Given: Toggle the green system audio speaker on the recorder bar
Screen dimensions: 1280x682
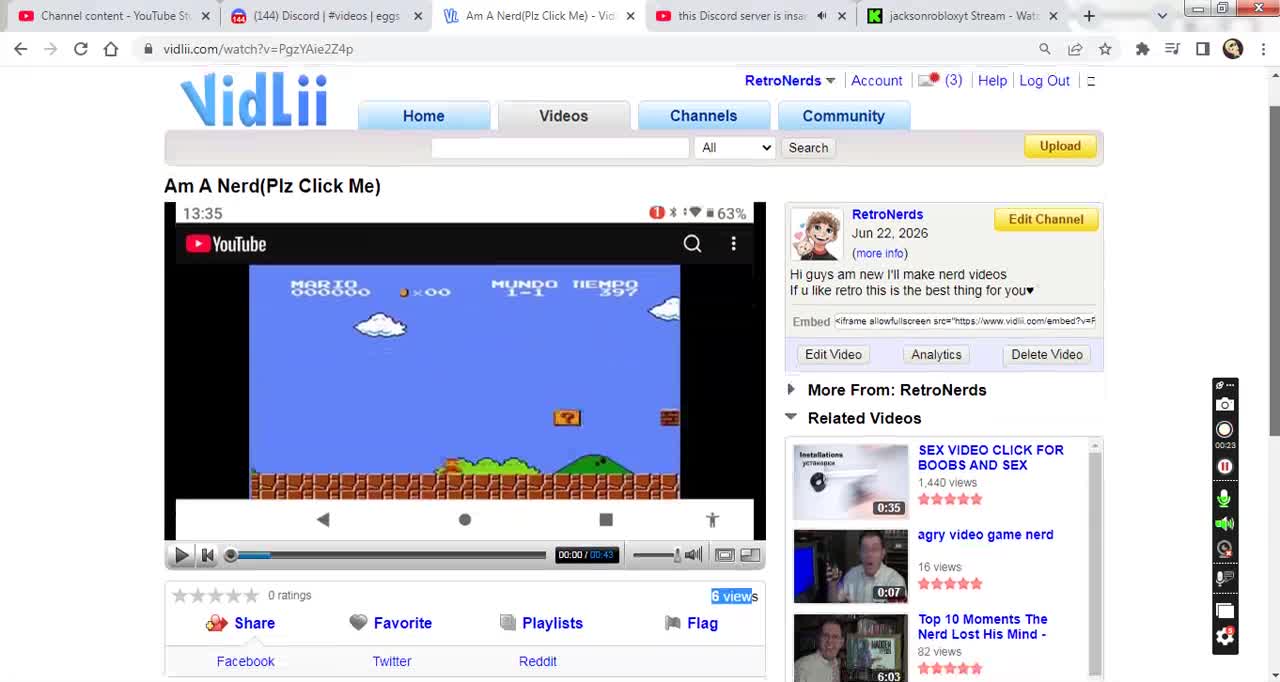Looking at the screenshot, I should (1225, 524).
